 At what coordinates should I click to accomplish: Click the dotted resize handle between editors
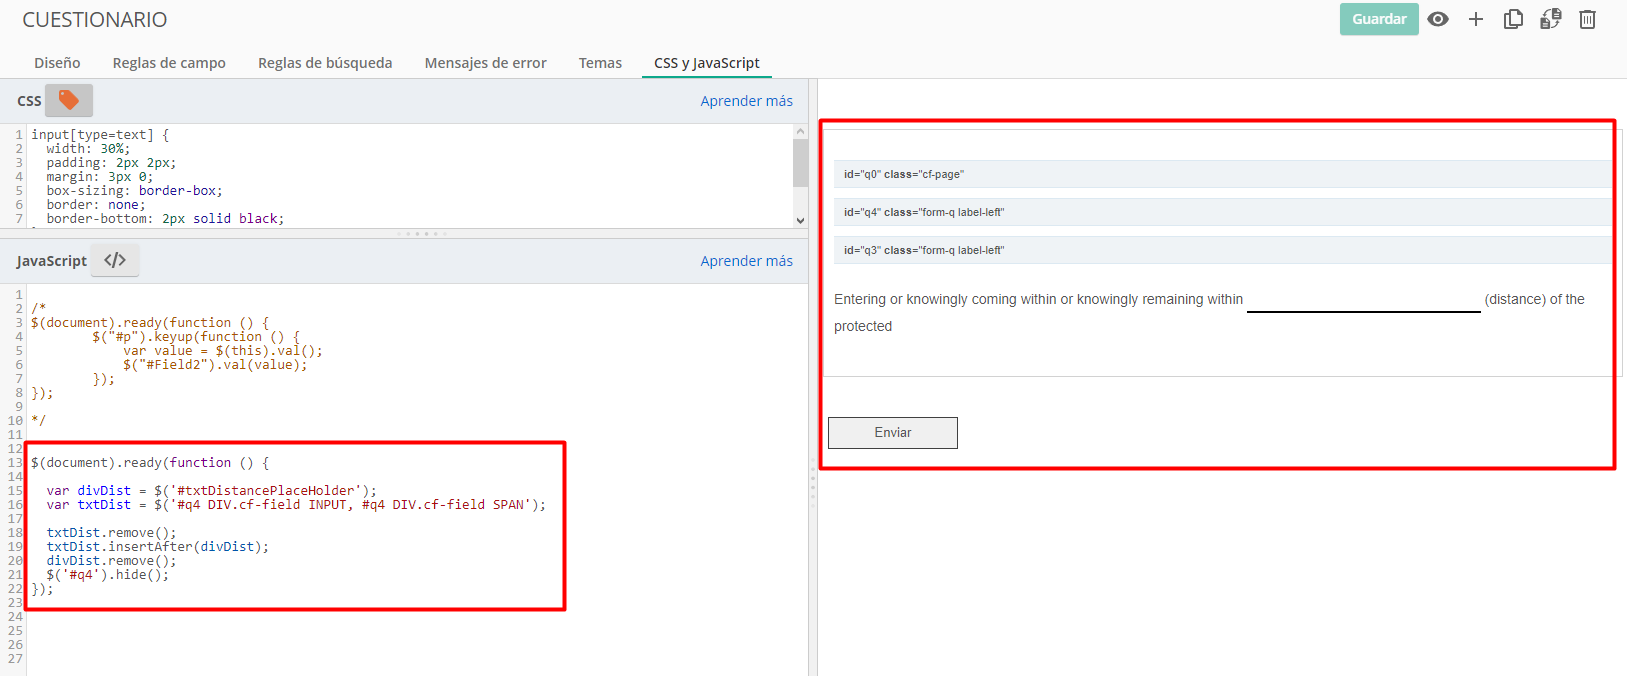(422, 234)
